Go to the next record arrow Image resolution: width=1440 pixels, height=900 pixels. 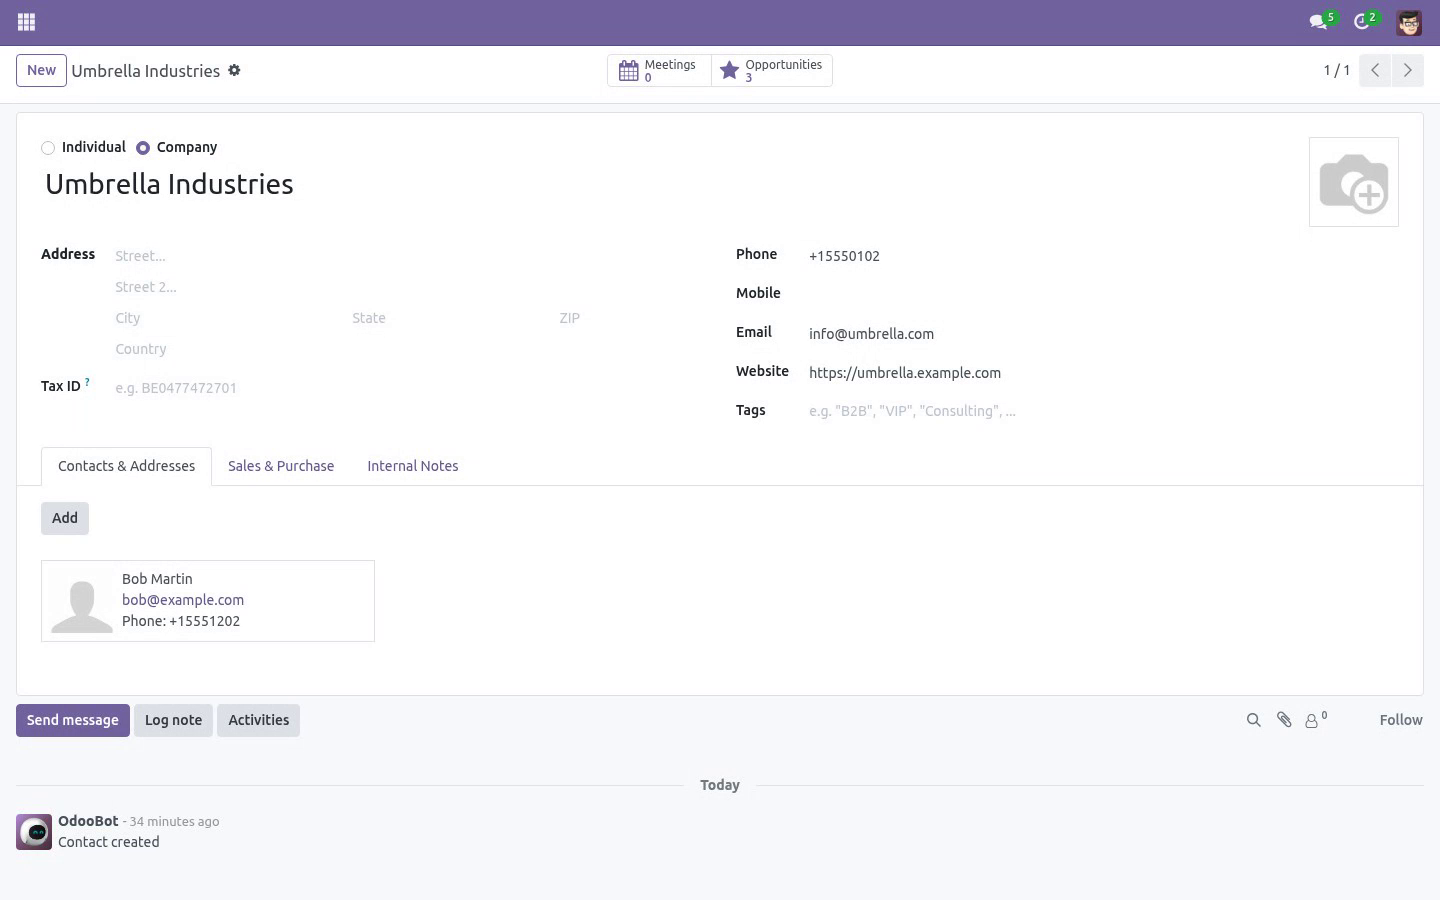pyautogui.click(x=1407, y=70)
